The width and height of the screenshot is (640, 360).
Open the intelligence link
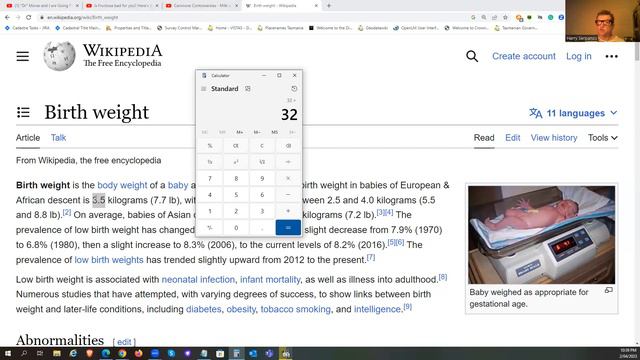[x=377, y=309]
